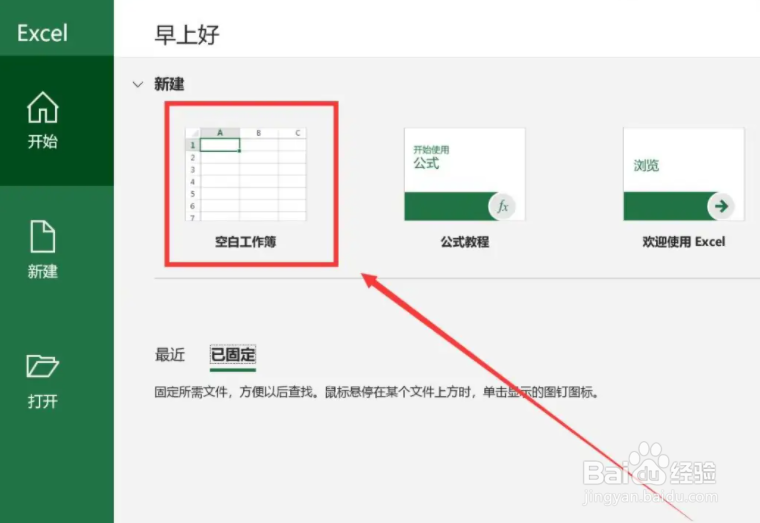Click the fx circle icon on formula template
The height and width of the screenshot is (523, 760).
pyautogui.click(x=503, y=206)
